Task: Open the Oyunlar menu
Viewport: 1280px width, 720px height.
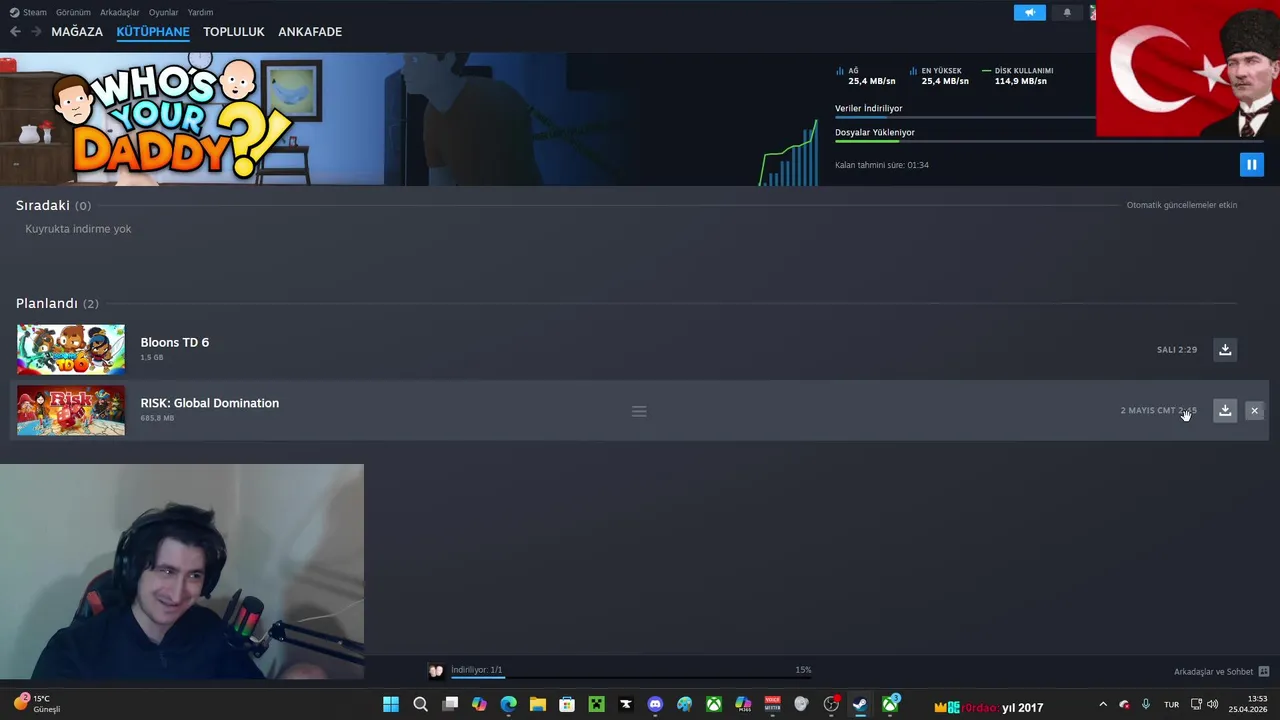Action: click(x=164, y=13)
